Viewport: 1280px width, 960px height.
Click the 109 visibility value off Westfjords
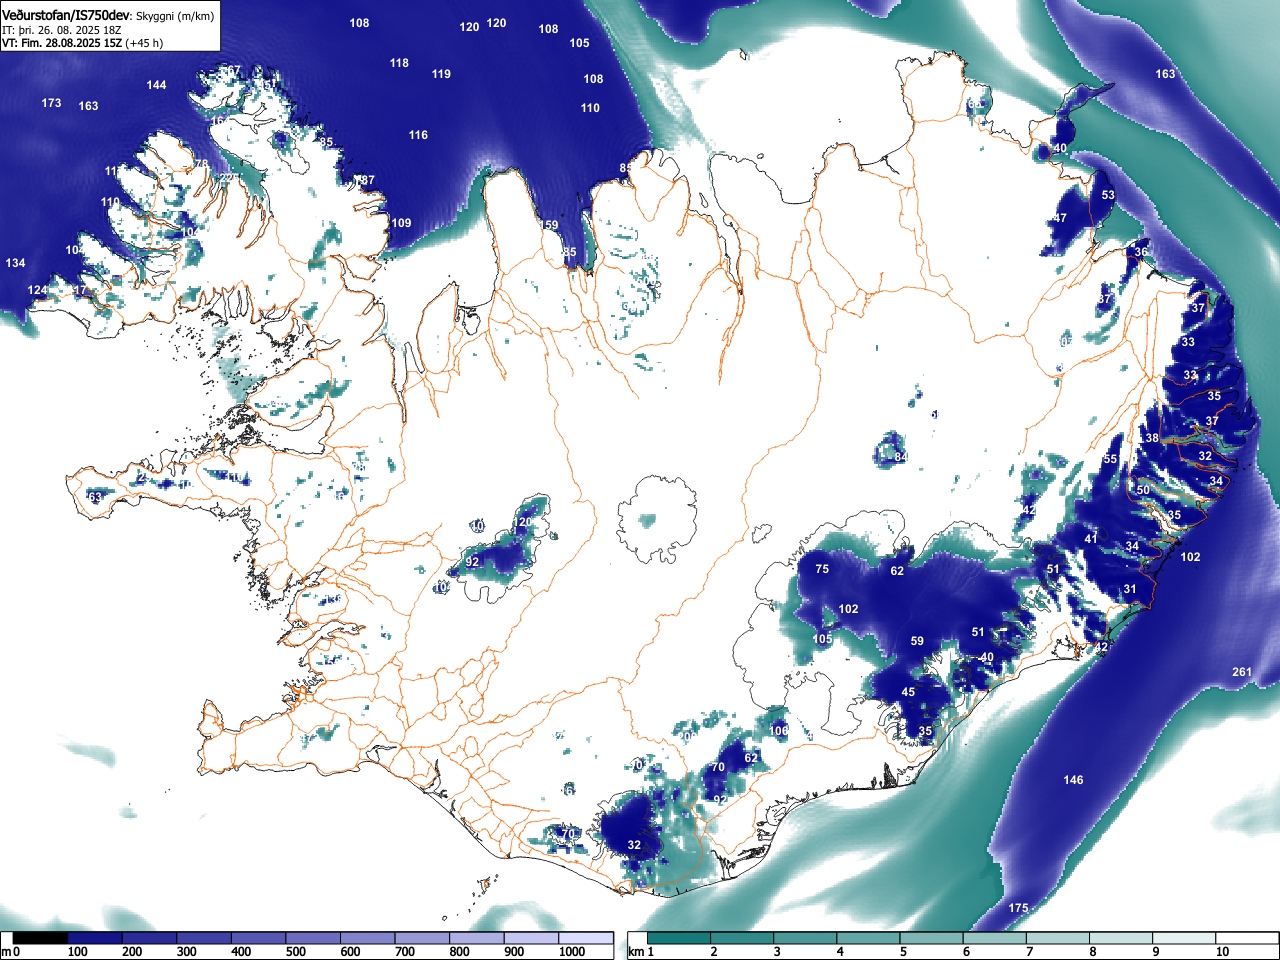(x=401, y=223)
